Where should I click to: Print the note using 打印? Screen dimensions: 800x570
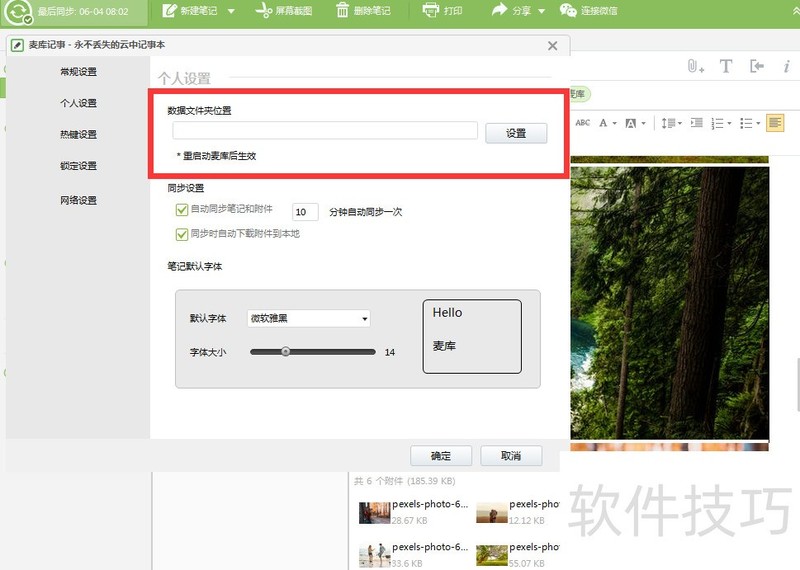click(x=442, y=11)
